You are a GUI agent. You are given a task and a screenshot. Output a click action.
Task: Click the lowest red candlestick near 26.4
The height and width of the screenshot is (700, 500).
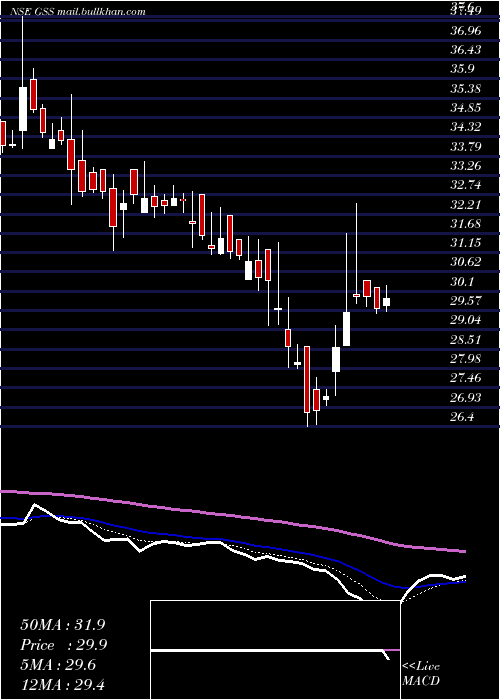pos(307,379)
